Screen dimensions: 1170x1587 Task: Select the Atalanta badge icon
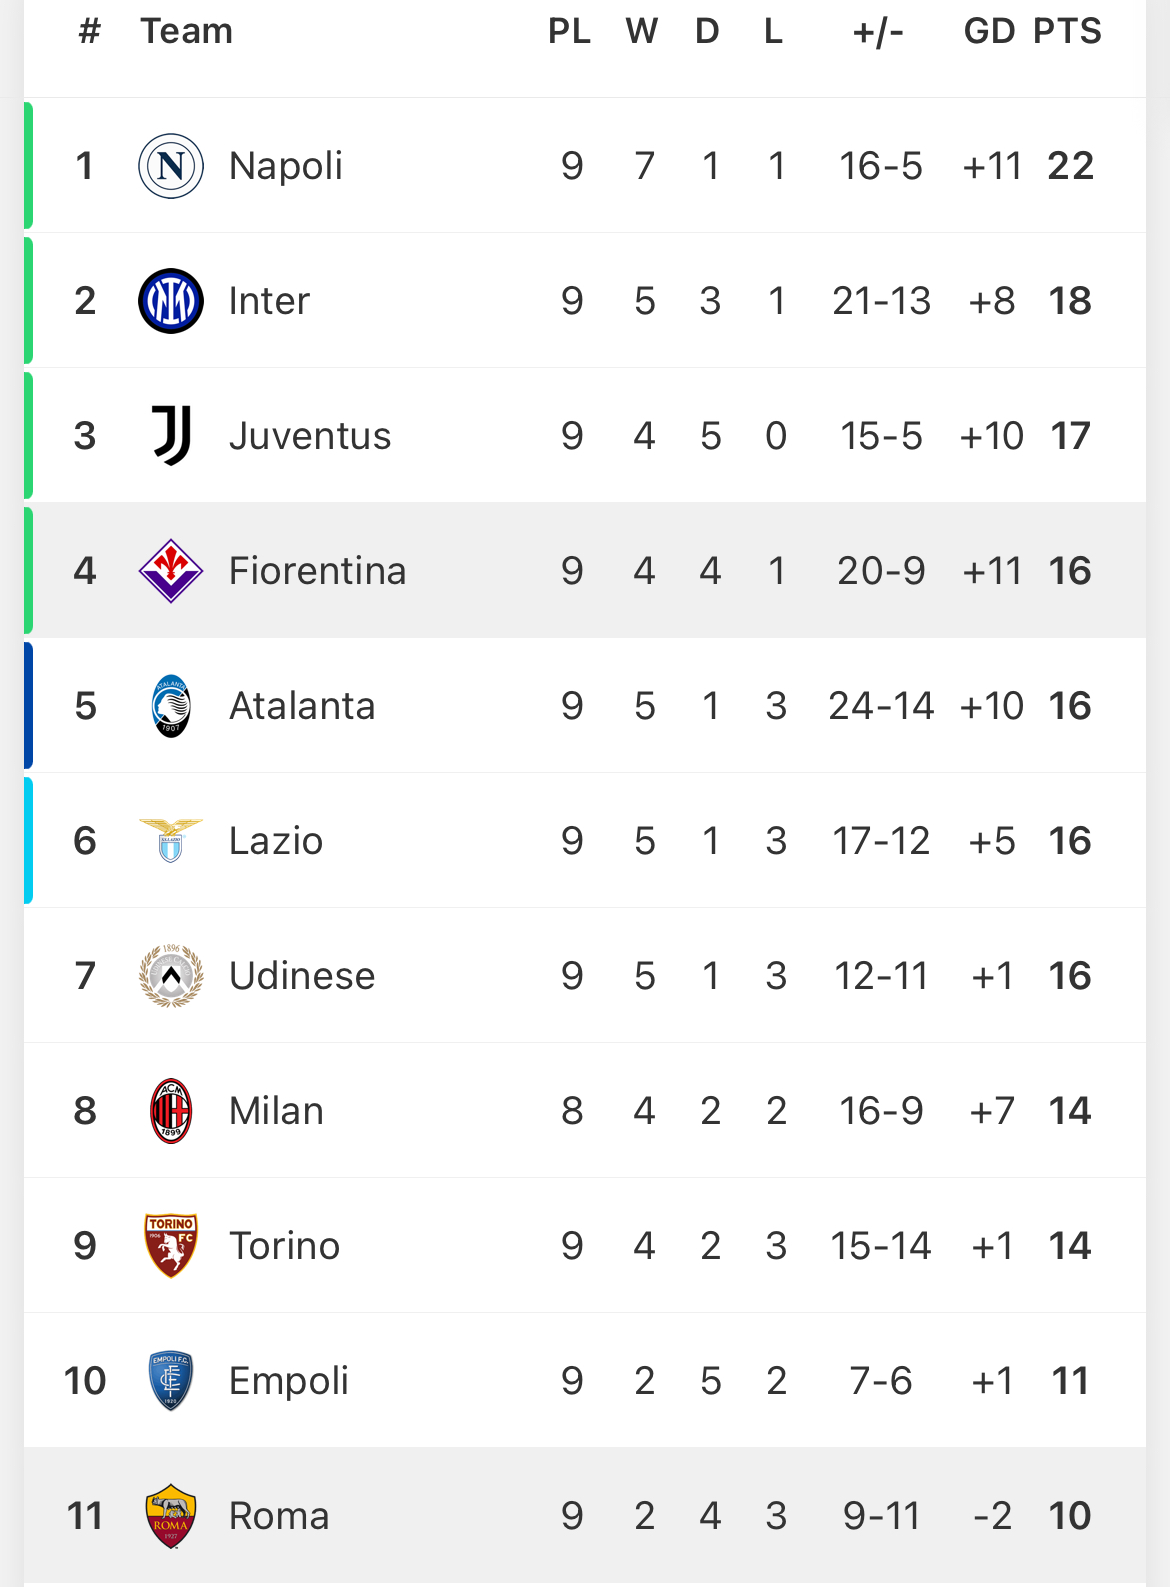[171, 706]
